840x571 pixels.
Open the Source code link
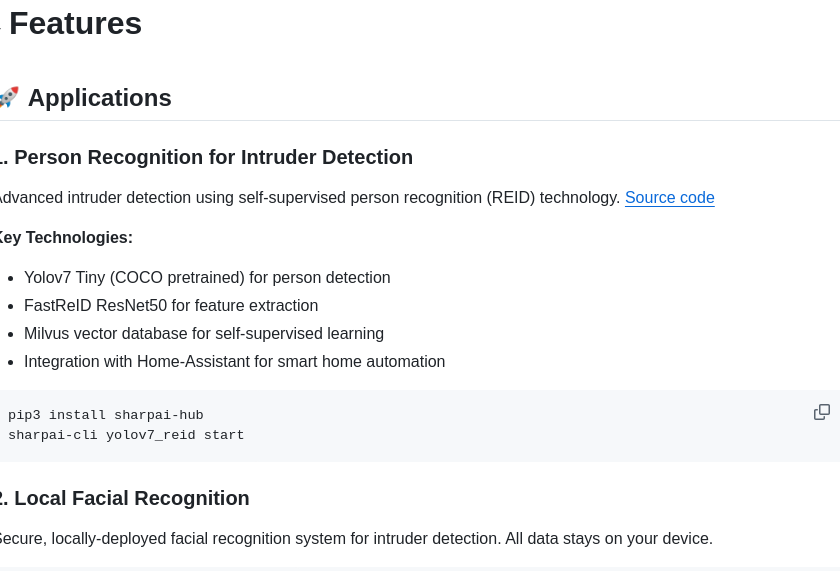(669, 198)
